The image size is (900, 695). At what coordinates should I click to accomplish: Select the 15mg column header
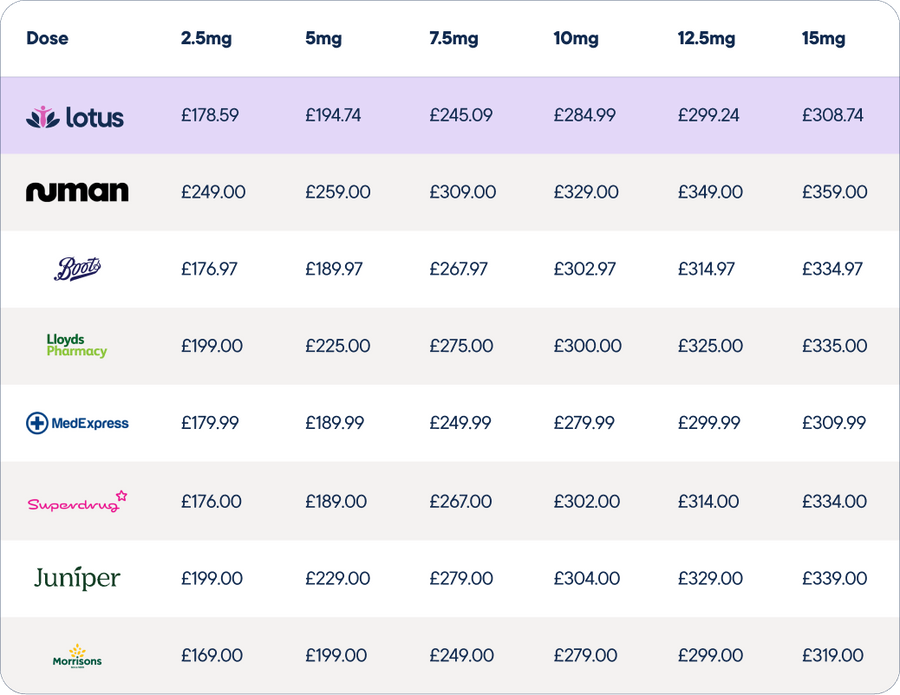coord(823,39)
